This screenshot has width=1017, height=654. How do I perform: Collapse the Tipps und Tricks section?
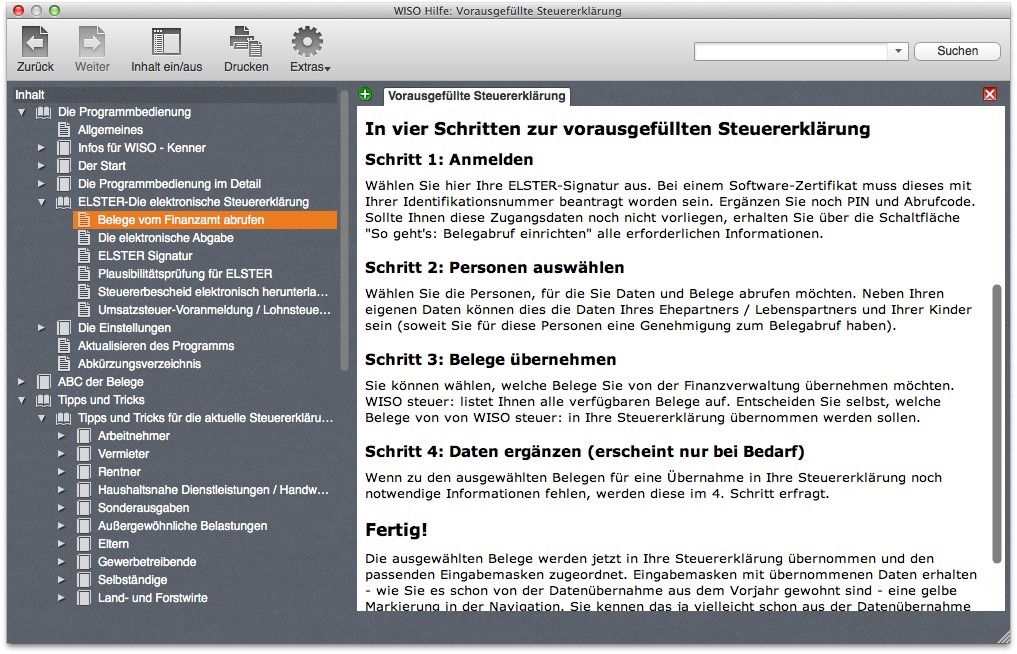pos(22,400)
